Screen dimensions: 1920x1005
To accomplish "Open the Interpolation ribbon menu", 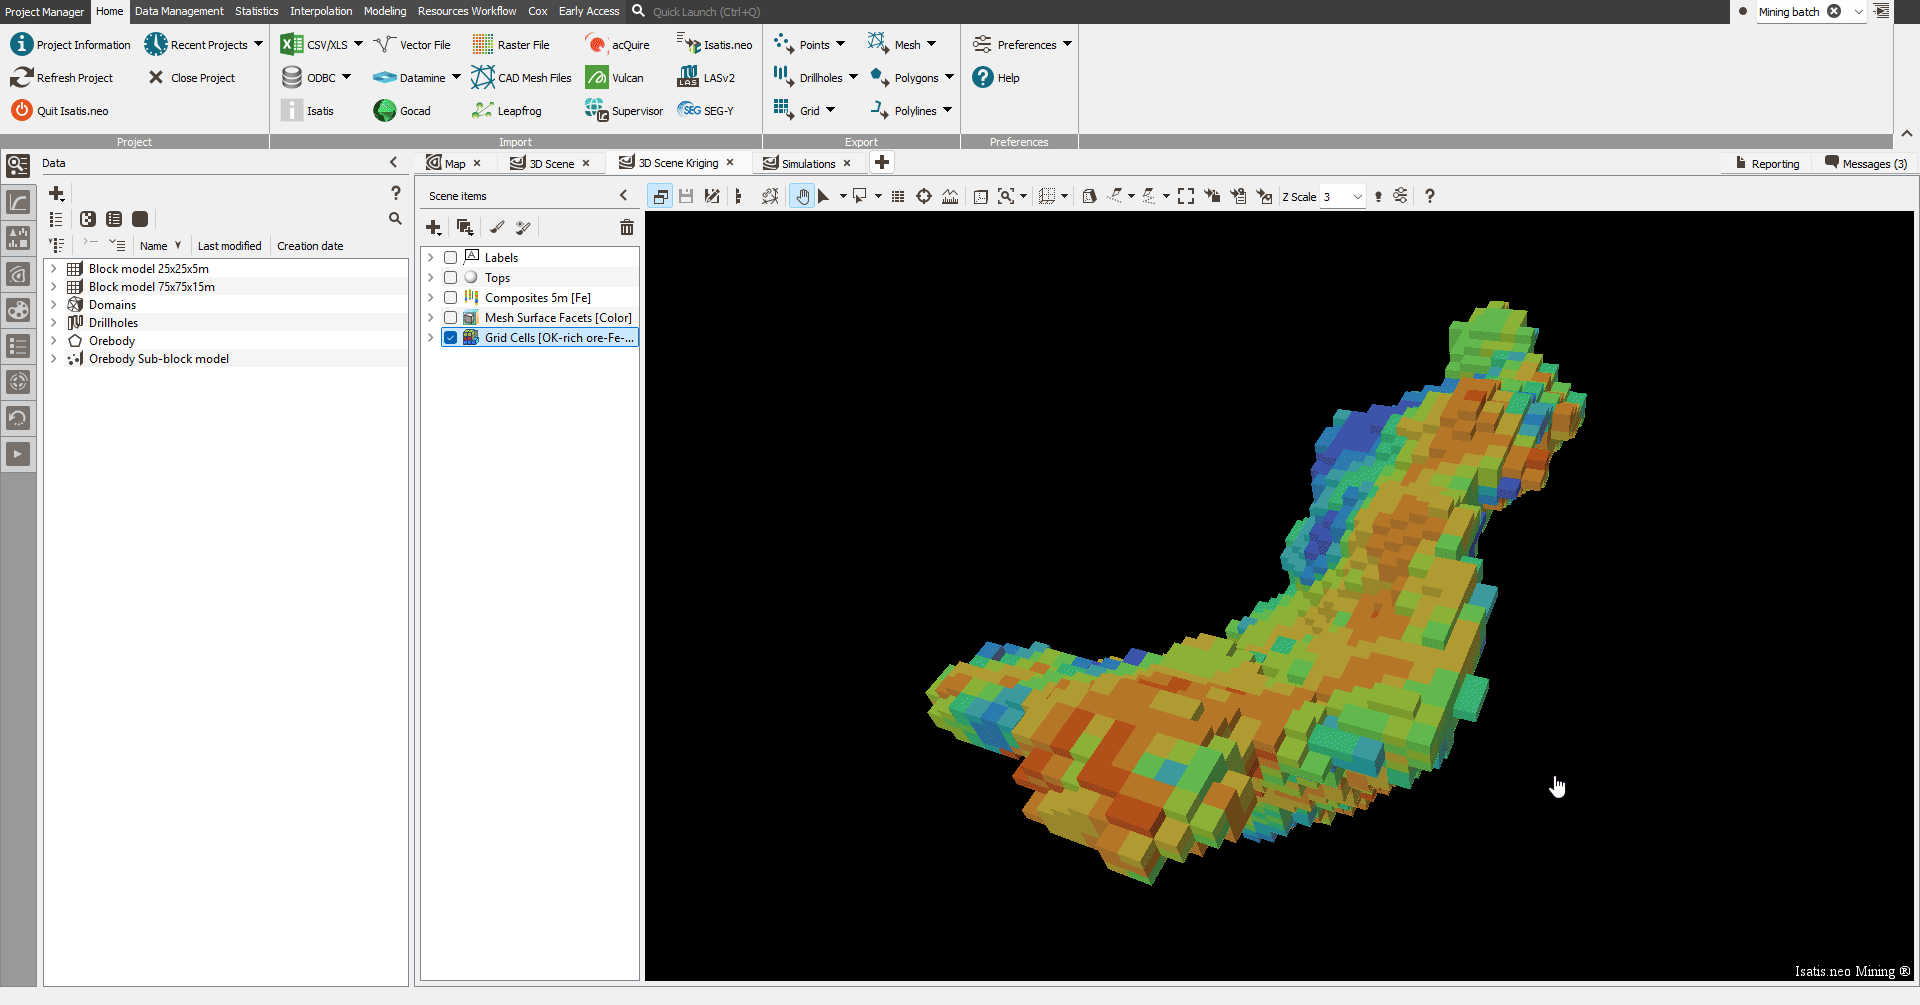I will pyautogui.click(x=320, y=11).
